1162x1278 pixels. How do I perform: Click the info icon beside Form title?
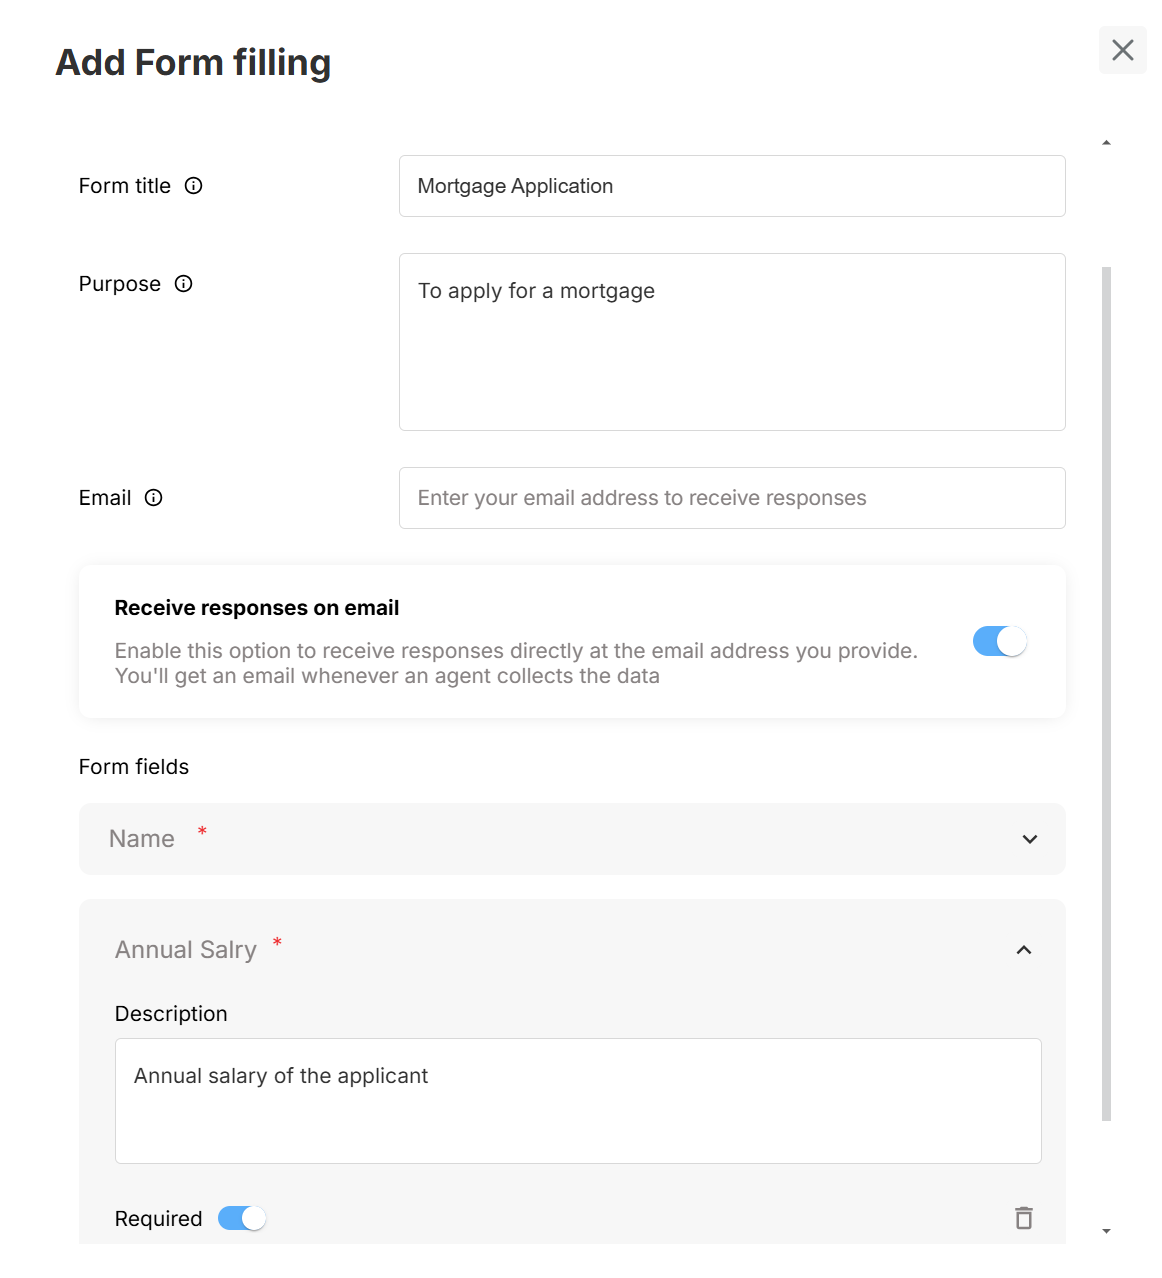tap(194, 186)
